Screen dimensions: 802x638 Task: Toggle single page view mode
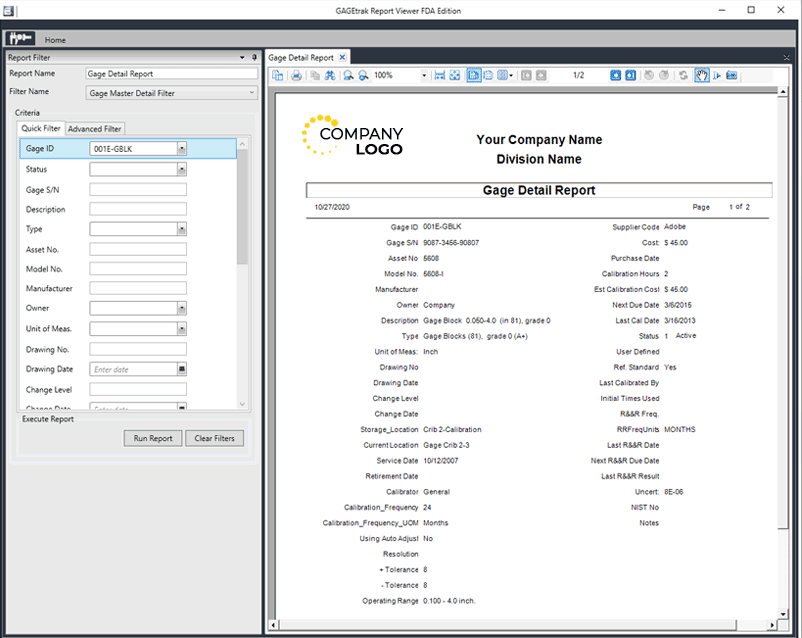point(473,75)
